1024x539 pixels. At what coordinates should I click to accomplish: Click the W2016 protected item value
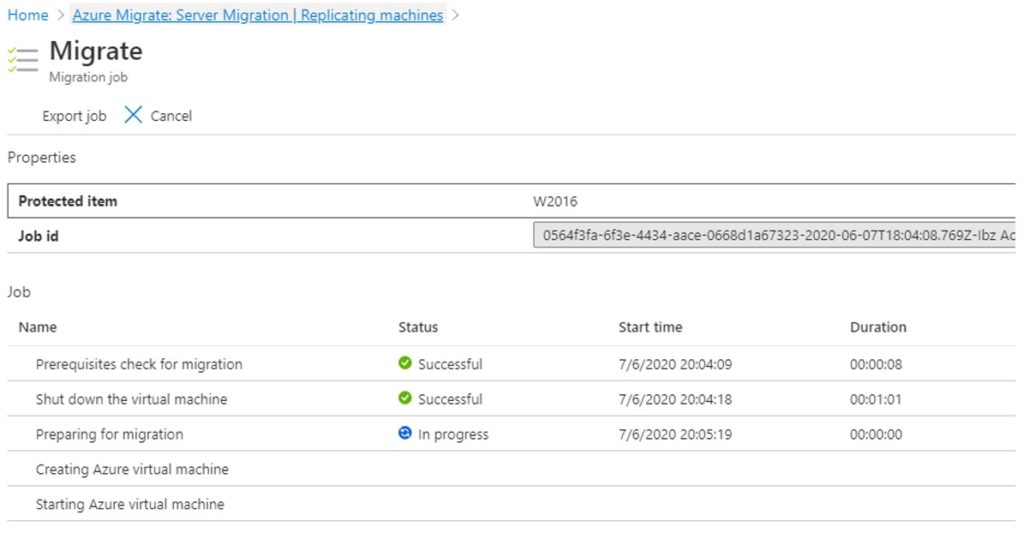coord(555,201)
